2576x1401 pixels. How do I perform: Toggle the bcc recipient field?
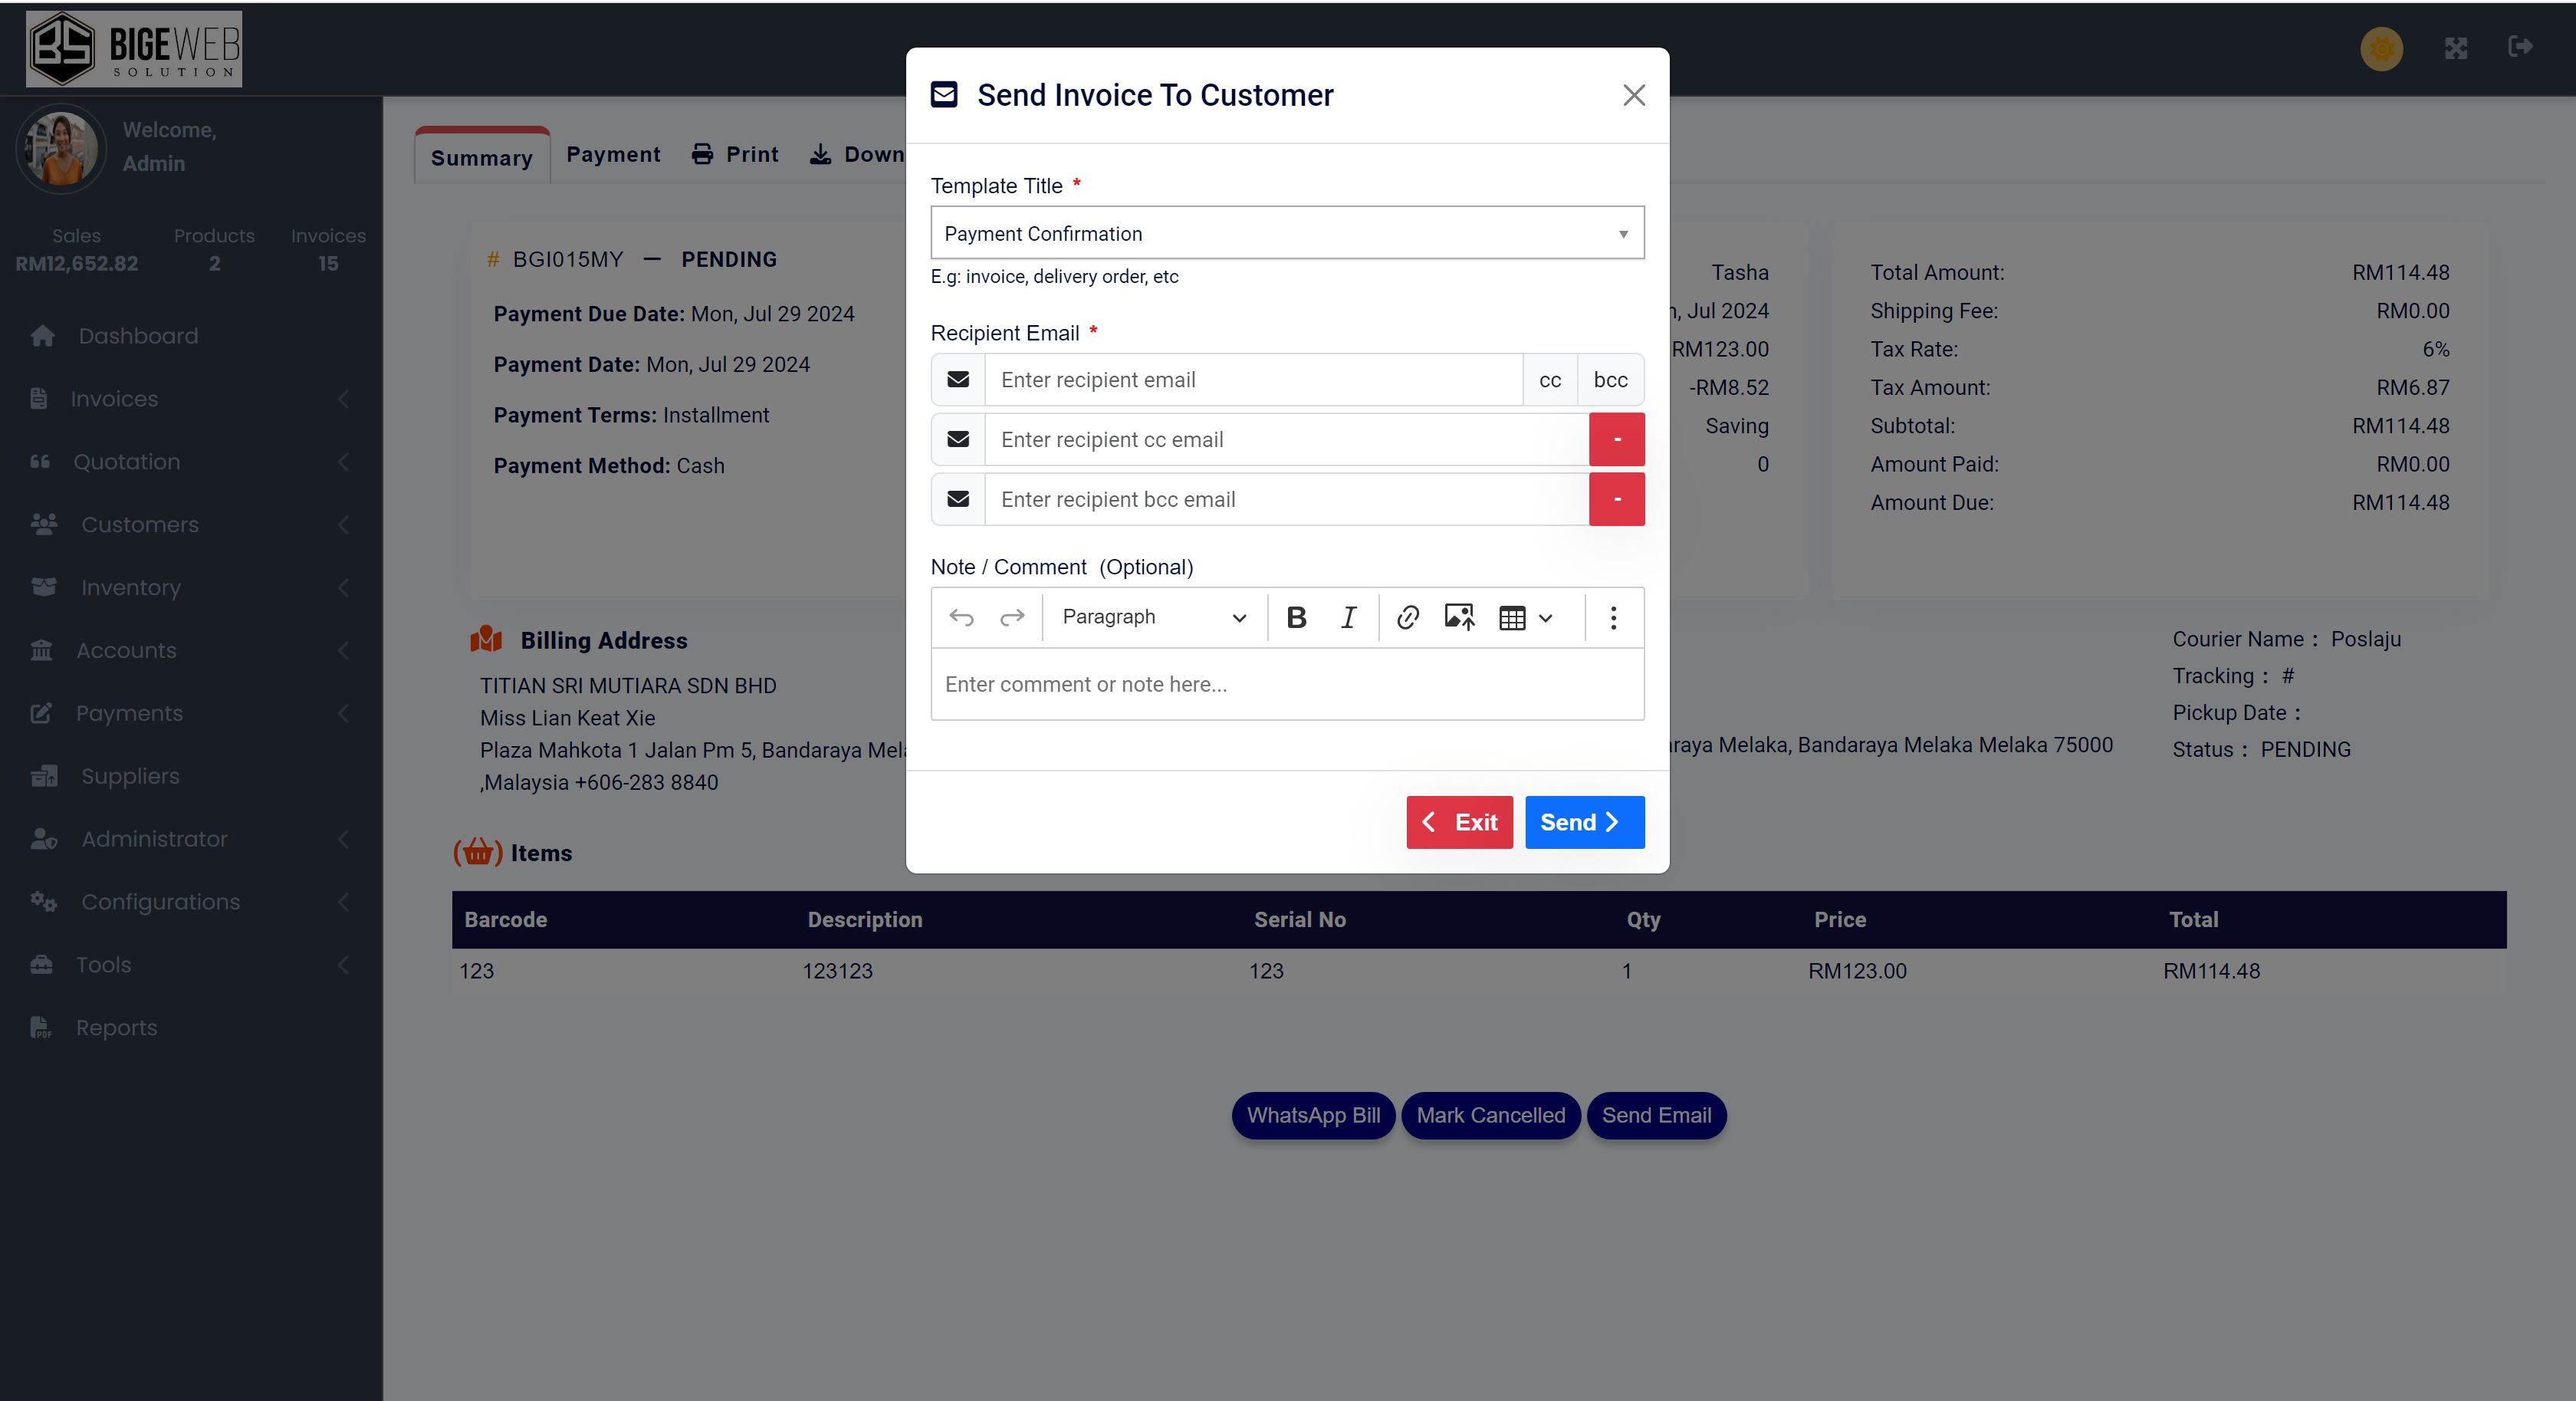pyautogui.click(x=1610, y=380)
